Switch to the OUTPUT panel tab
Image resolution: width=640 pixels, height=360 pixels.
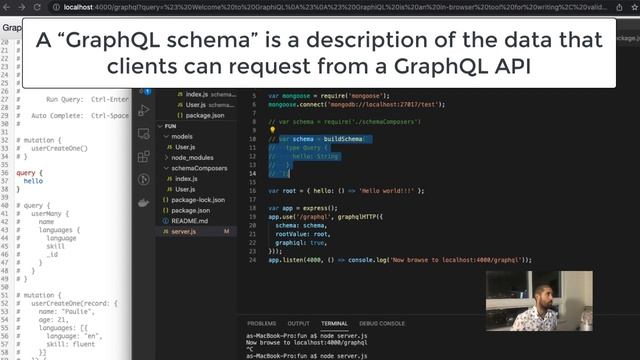(x=298, y=323)
